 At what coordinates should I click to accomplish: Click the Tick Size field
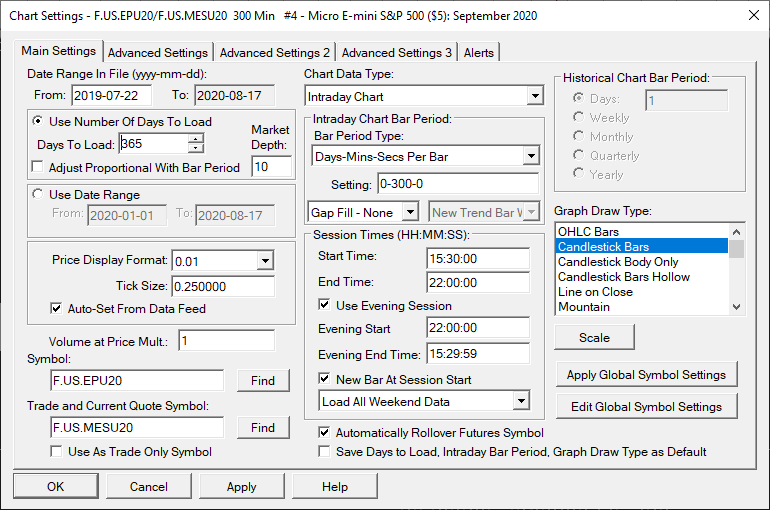(x=223, y=286)
